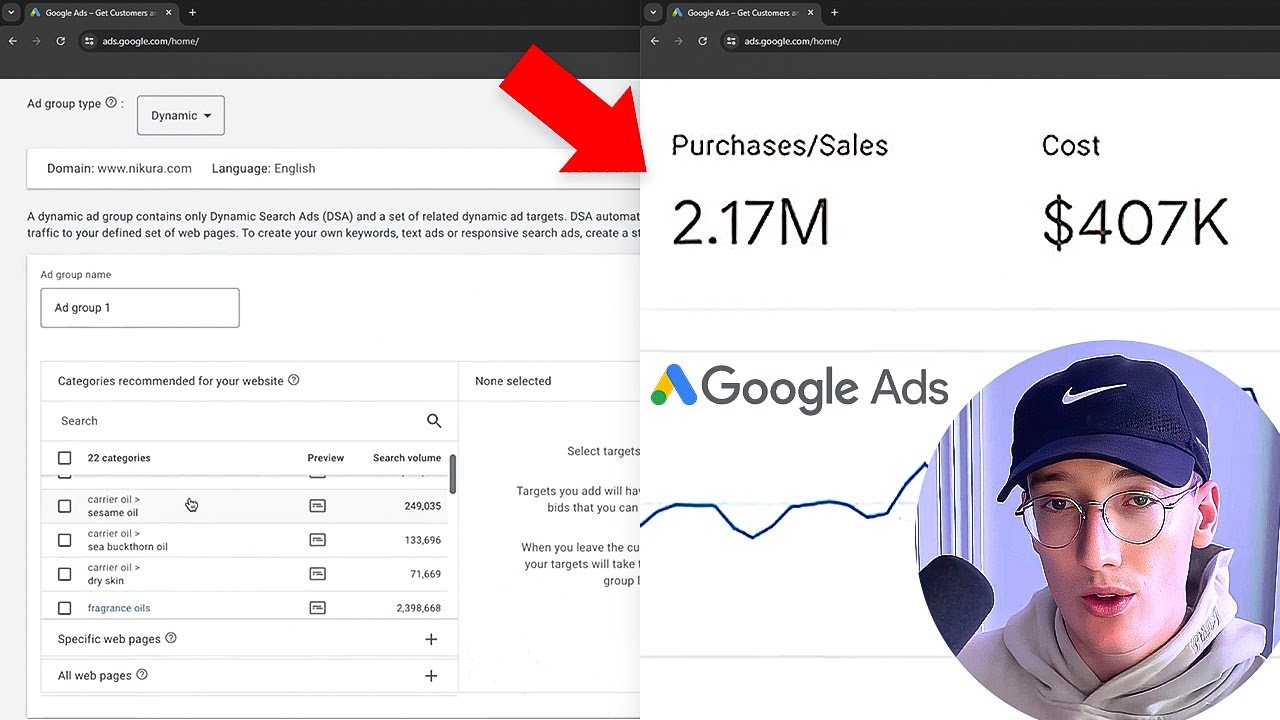The height and width of the screenshot is (720, 1280).
Task: Click the right window address bar URL
Action: pyautogui.click(x=792, y=41)
